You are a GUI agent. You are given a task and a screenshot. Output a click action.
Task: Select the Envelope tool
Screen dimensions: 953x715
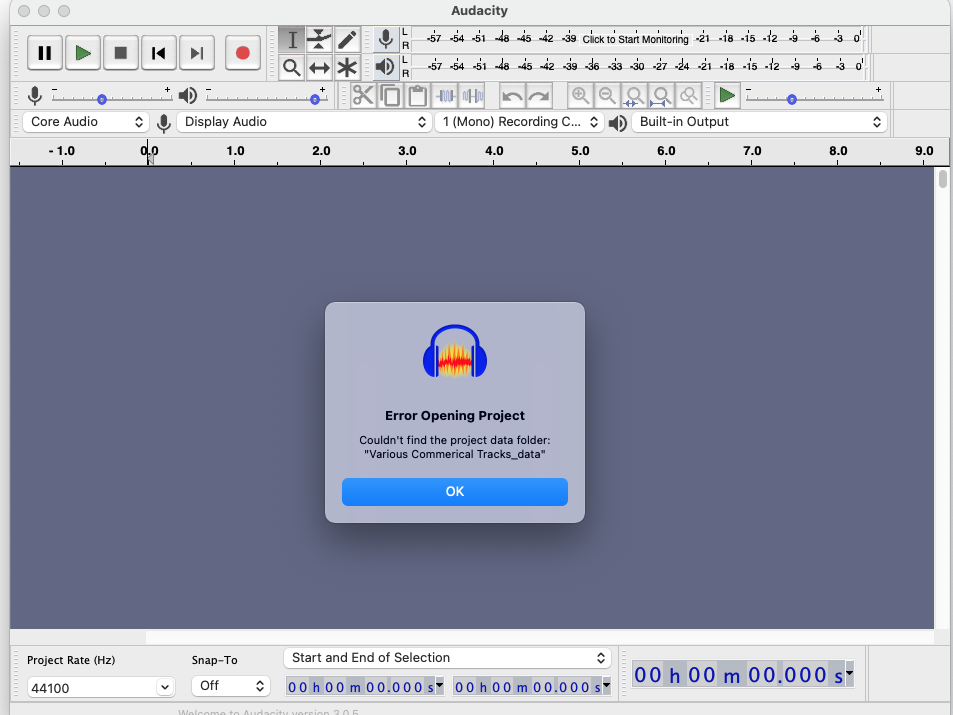pyautogui.click(x=319, y=40)
